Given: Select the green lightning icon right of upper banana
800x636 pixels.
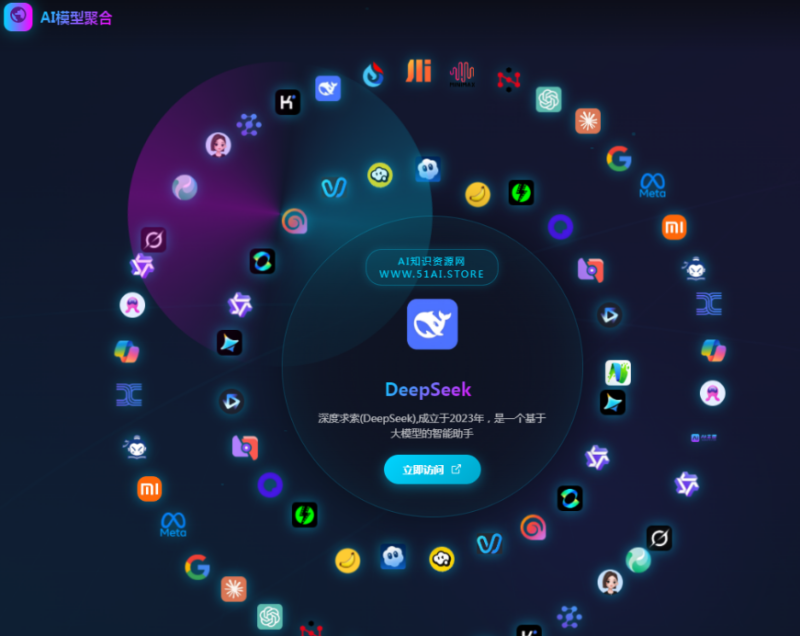Looking at the screenshot, I should [521, 192].
